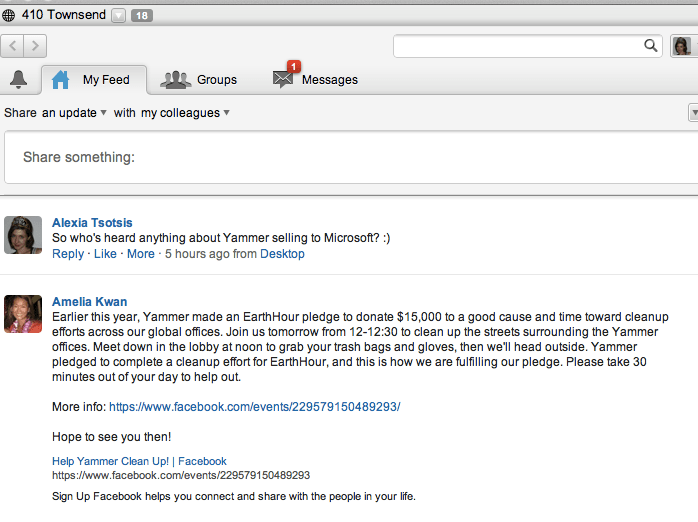Open Amelia Kwan's profile name link

tap(89, 301)
